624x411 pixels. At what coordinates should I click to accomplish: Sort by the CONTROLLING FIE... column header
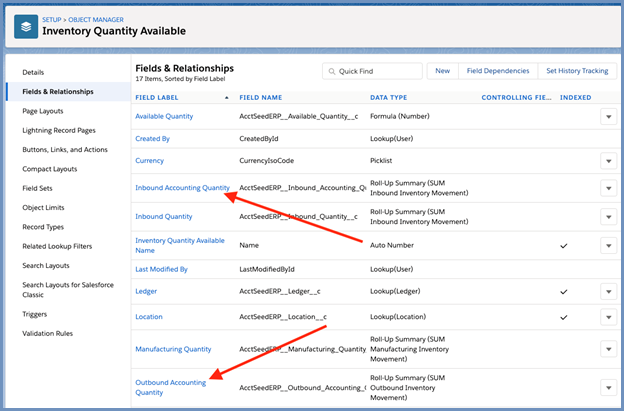517,97
